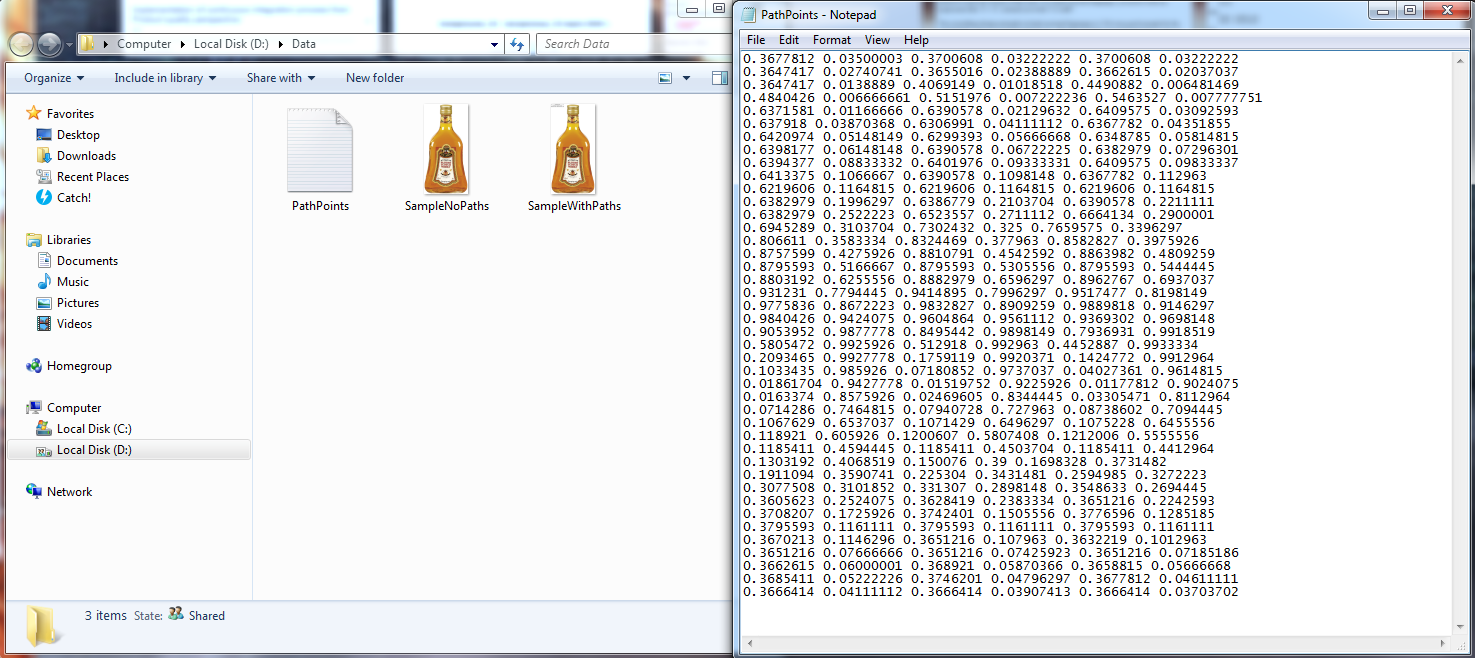Select the SampleWithPaths image file

tap(573, 150)
